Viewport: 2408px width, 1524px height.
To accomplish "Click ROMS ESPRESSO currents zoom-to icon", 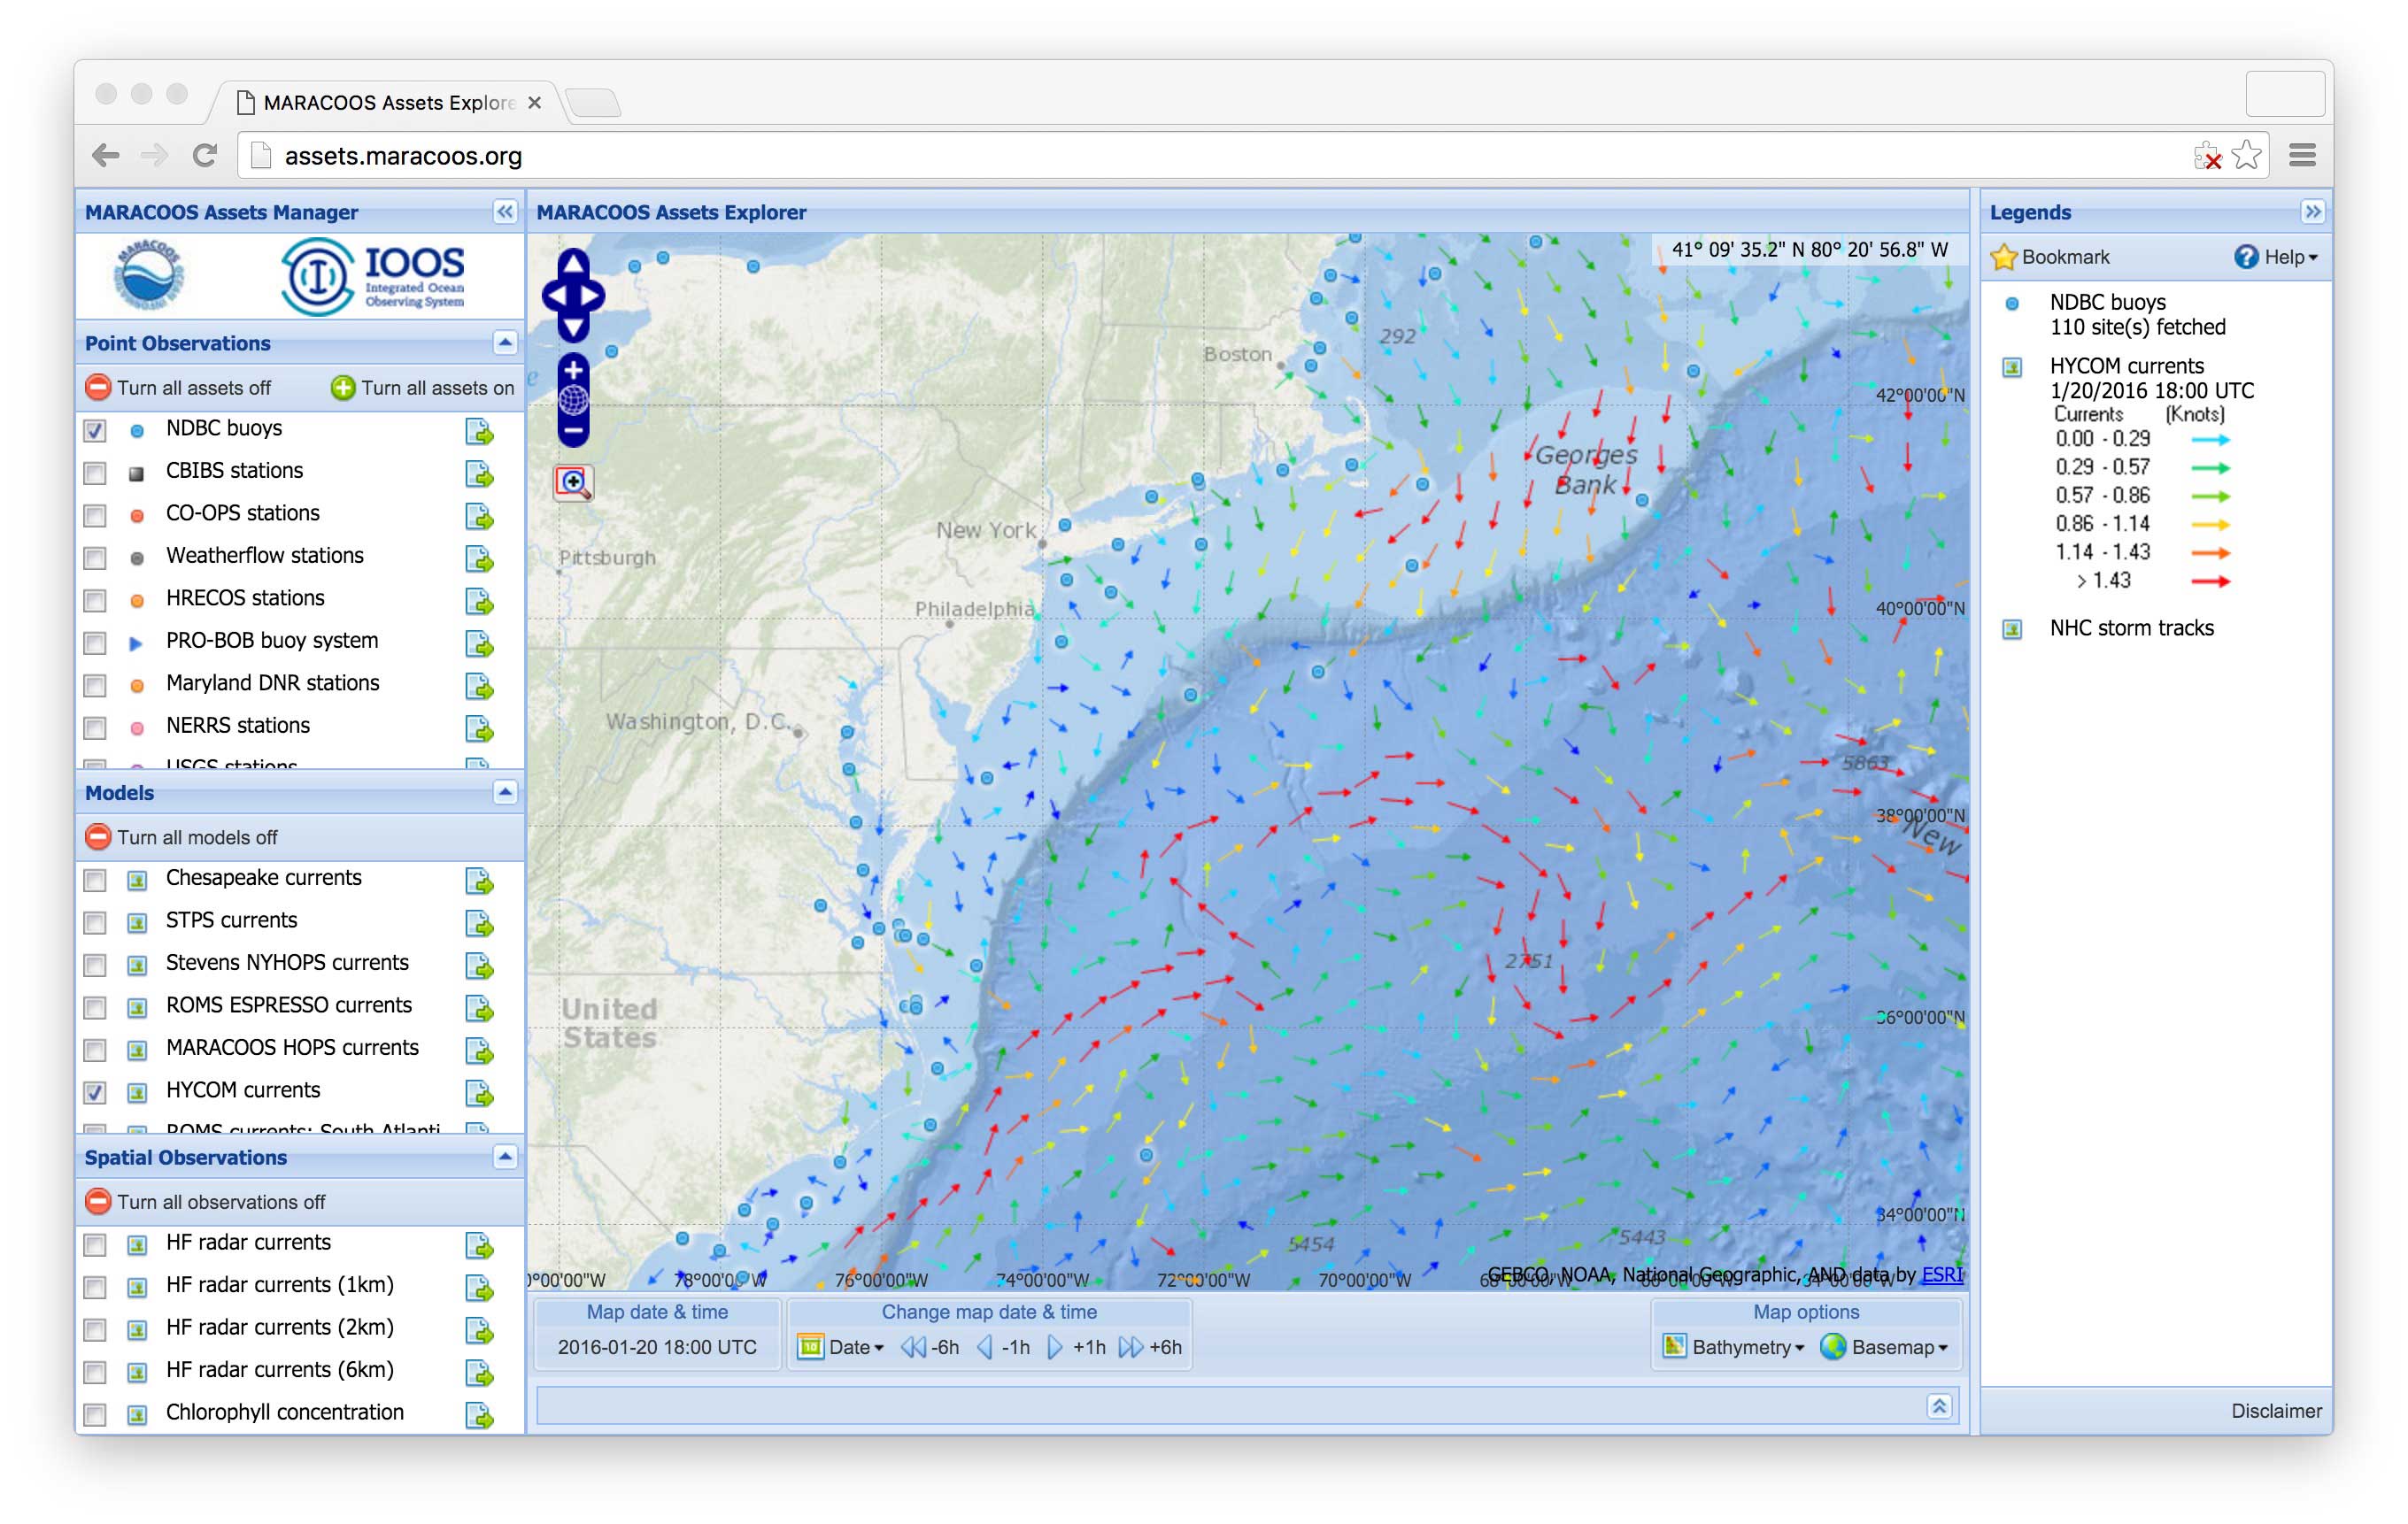I will pos(479,1008).
